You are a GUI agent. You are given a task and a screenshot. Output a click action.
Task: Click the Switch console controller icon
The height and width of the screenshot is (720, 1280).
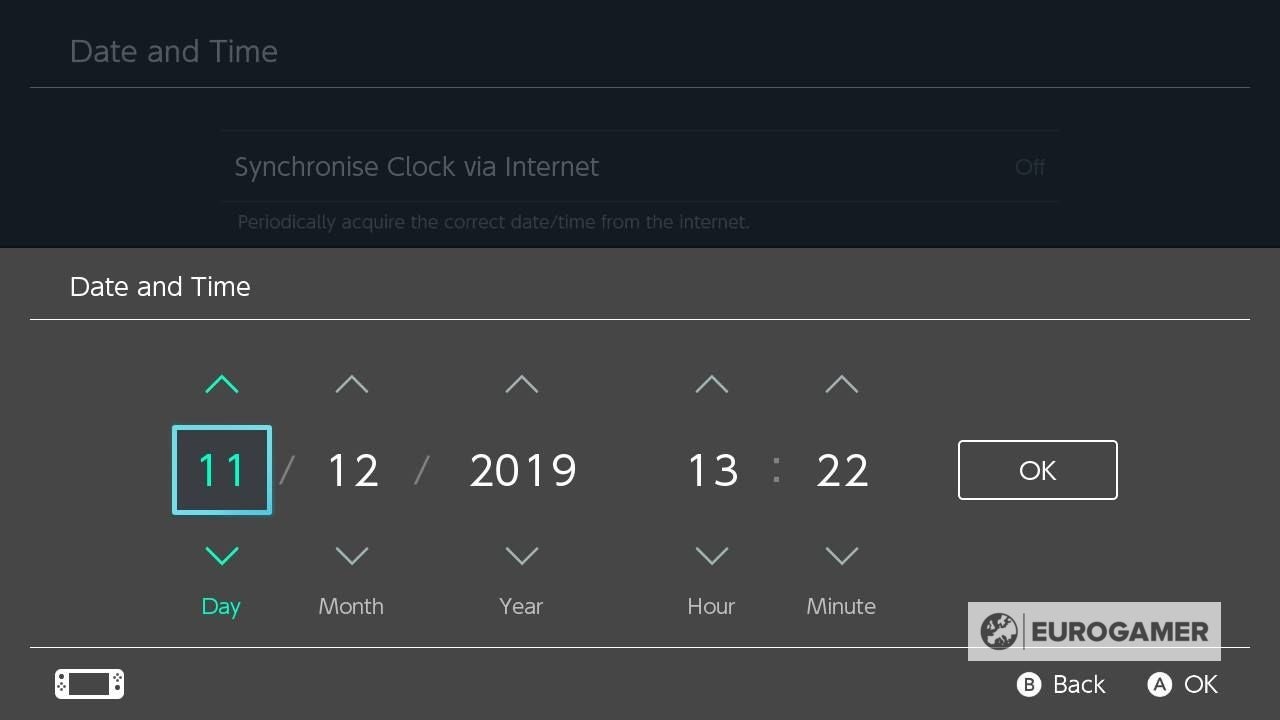point(90,684)
